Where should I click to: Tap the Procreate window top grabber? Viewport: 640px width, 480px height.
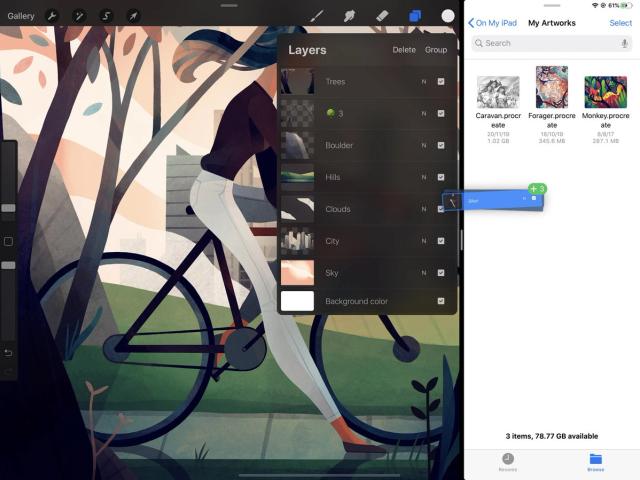coord(229,6)
